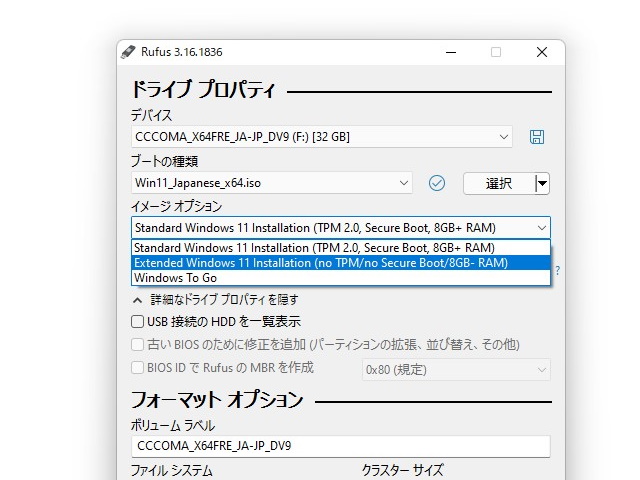Image resolution: width=640 pixels, height=480 pixels.
Task: Minimize the Rufus window
Action: pos(451,52)
